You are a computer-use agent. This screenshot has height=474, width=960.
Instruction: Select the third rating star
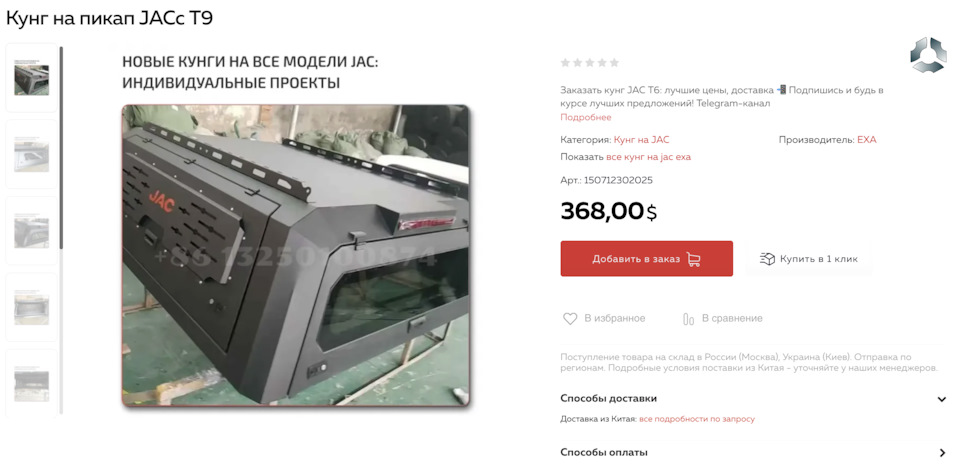(x=590, y=62)
